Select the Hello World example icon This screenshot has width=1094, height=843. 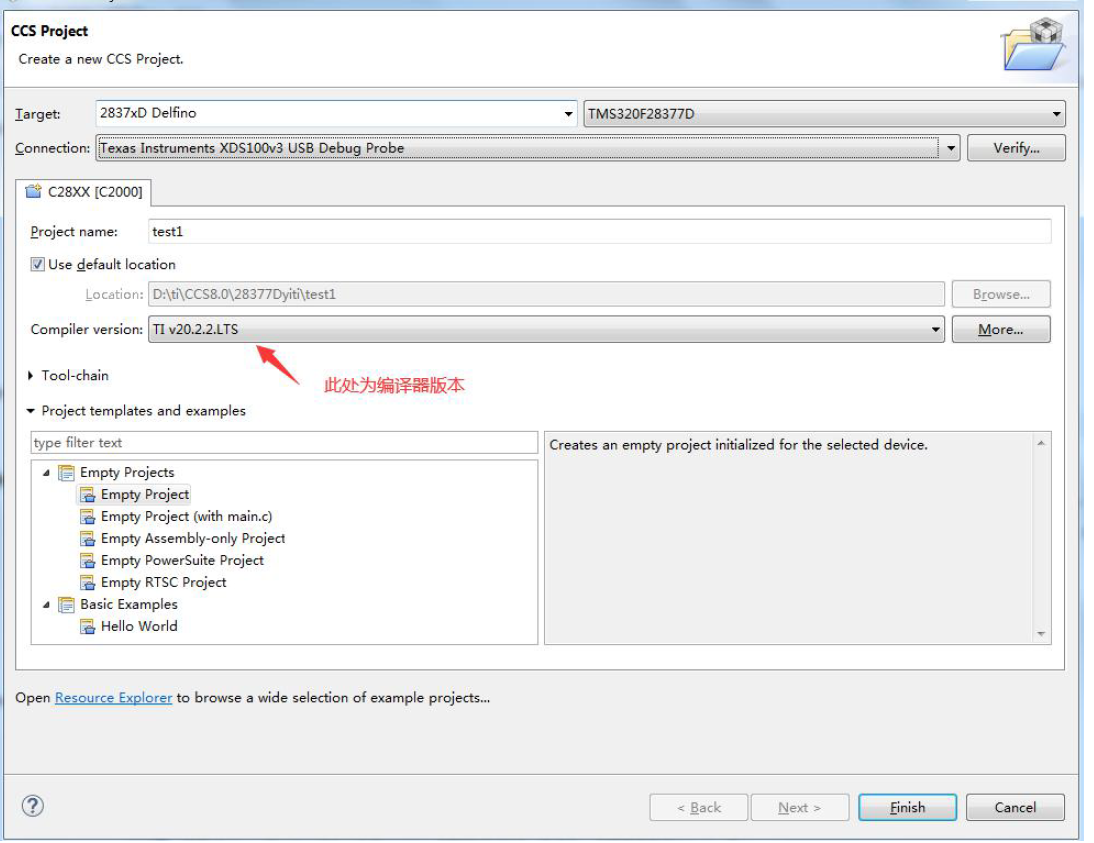point(88,627)
